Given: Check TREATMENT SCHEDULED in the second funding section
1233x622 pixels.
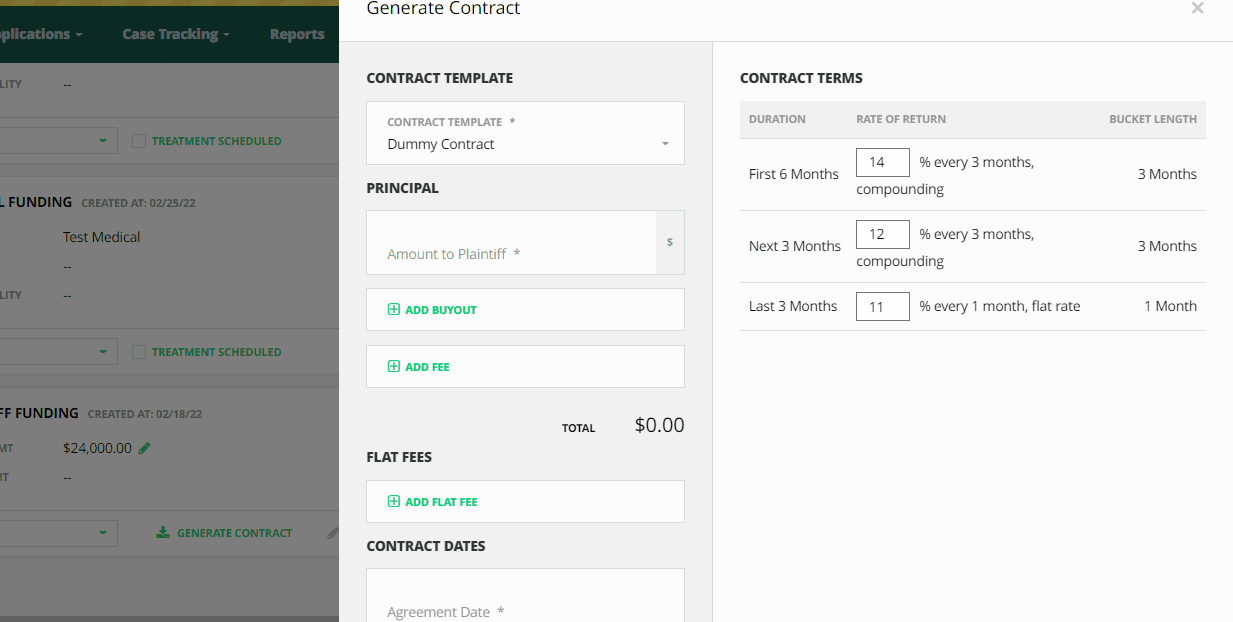Looking at the screenshot, I should [139, 351].
